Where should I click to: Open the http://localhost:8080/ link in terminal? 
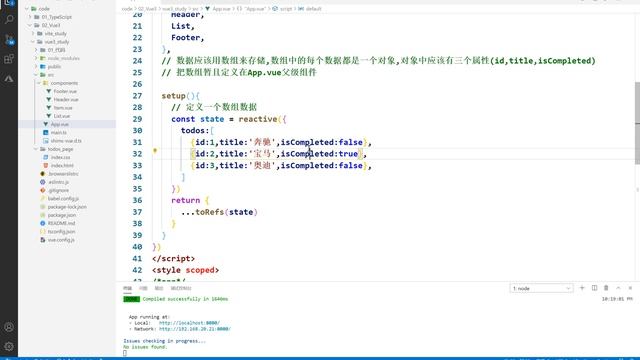click(189, 323)
